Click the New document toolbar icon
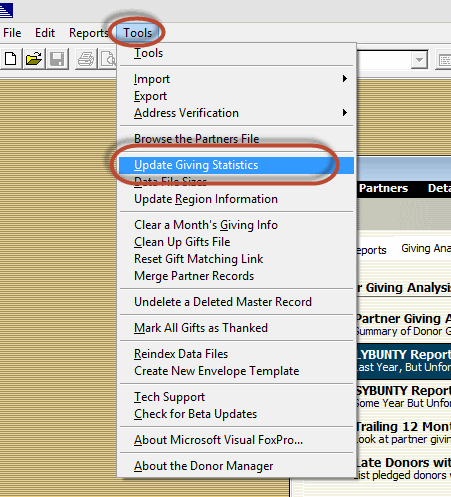Viewport: 451px width, 497px height. coord(11,59)
